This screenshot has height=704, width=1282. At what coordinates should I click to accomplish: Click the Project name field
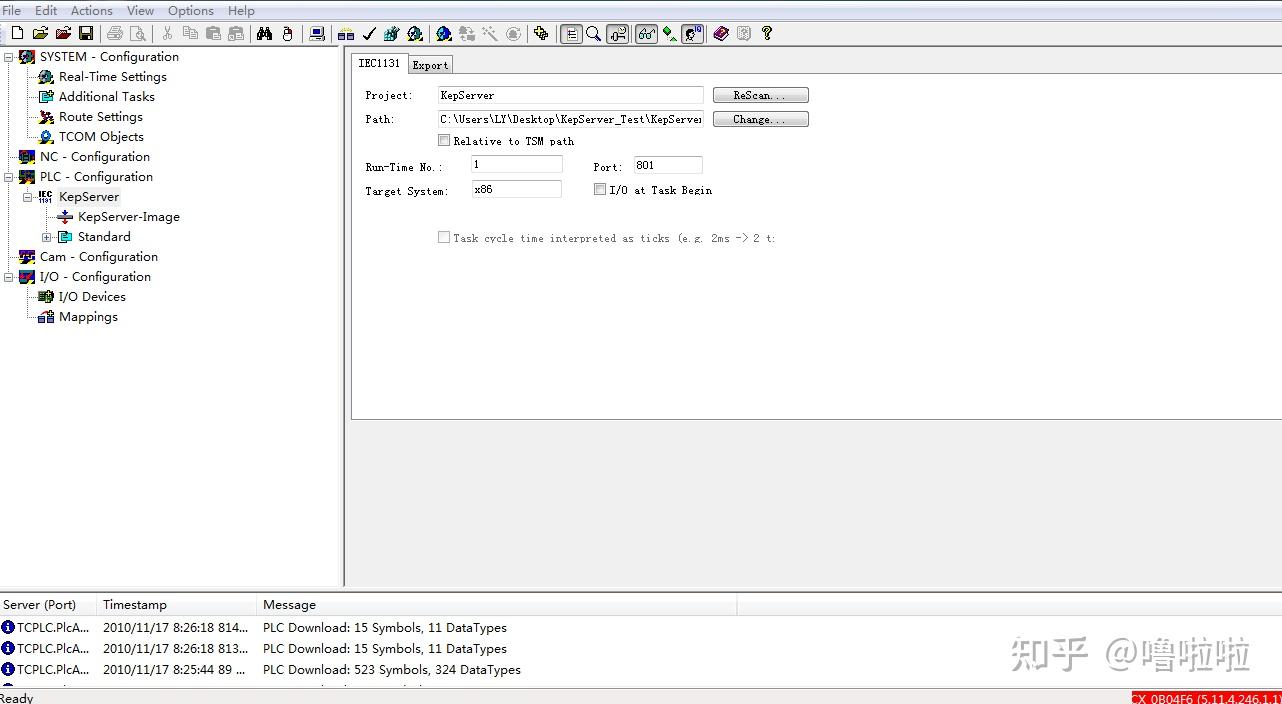(571, 95)
